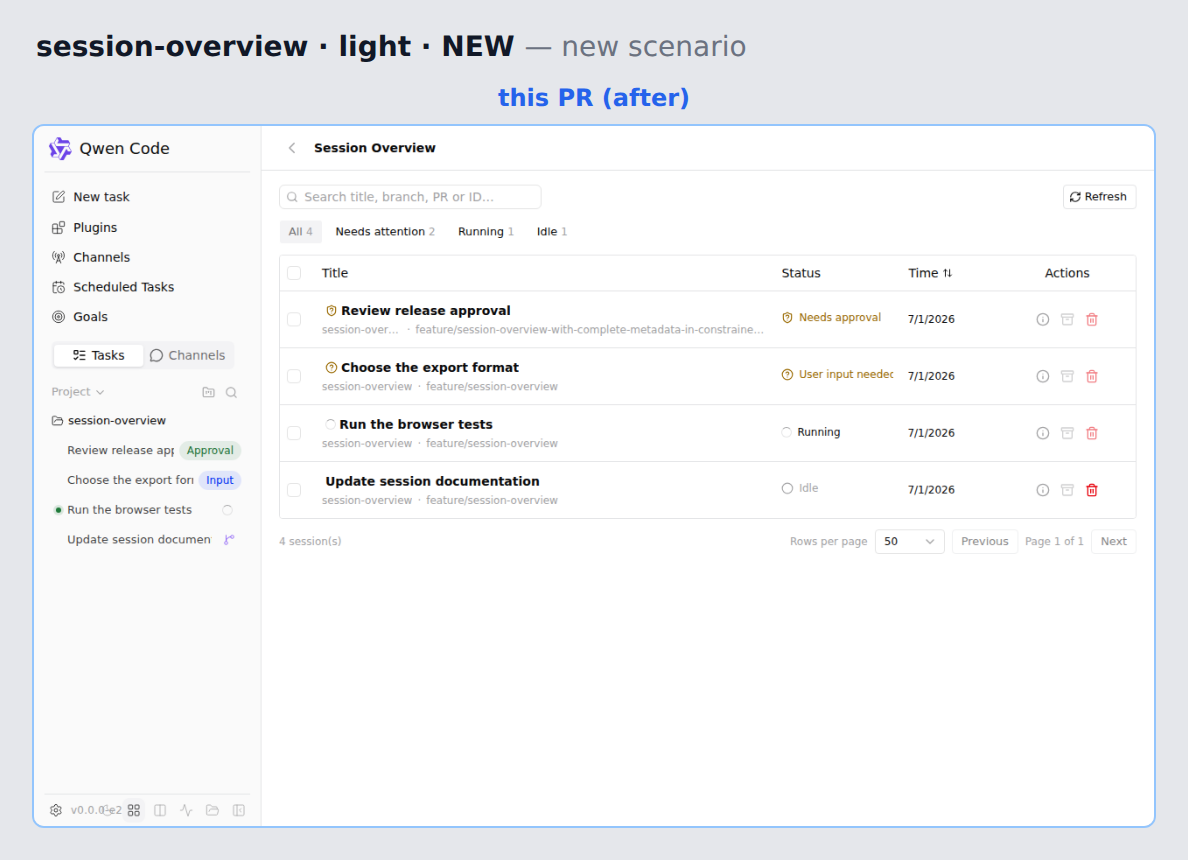Click the new project folder icon
Image resolution: width=1188 pixels, height=860 pixels.
pos(208,392)
